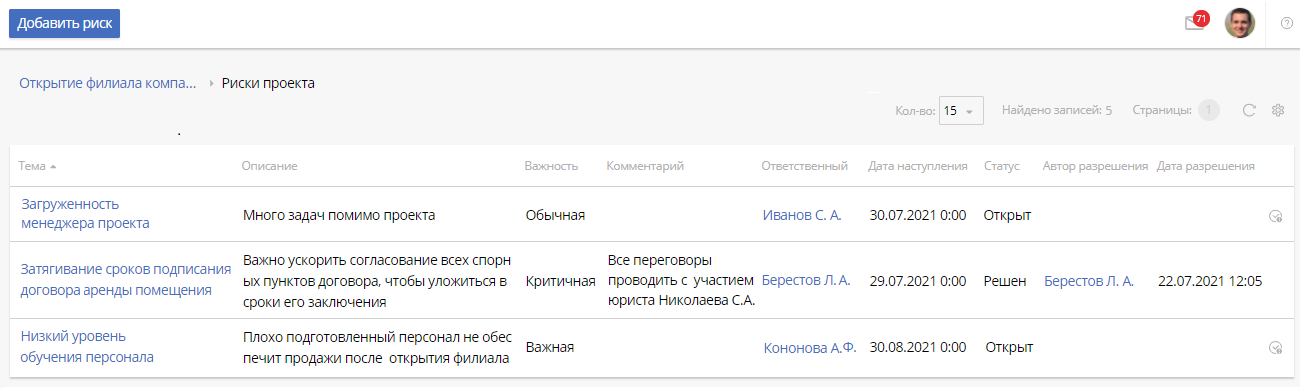This screenshot has width=1300, height=388.
Task: Select date 30.07.2021 0:00
Action: (918, 215)
